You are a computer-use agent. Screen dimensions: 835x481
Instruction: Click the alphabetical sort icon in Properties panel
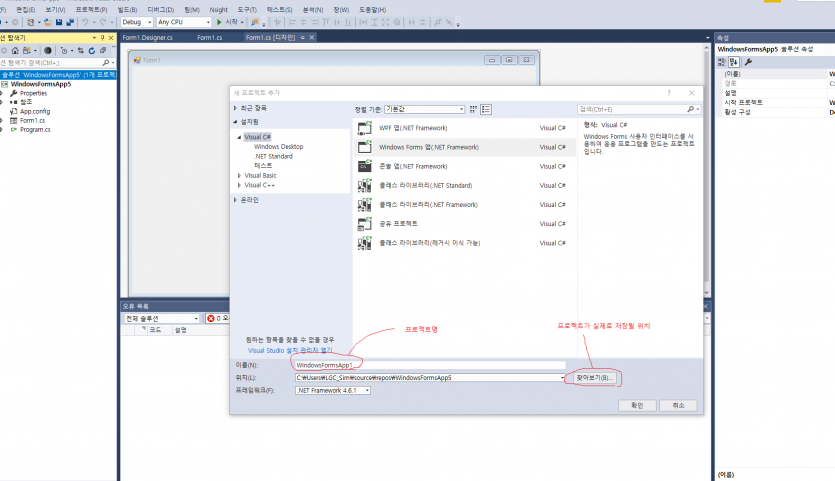(733, 62)
